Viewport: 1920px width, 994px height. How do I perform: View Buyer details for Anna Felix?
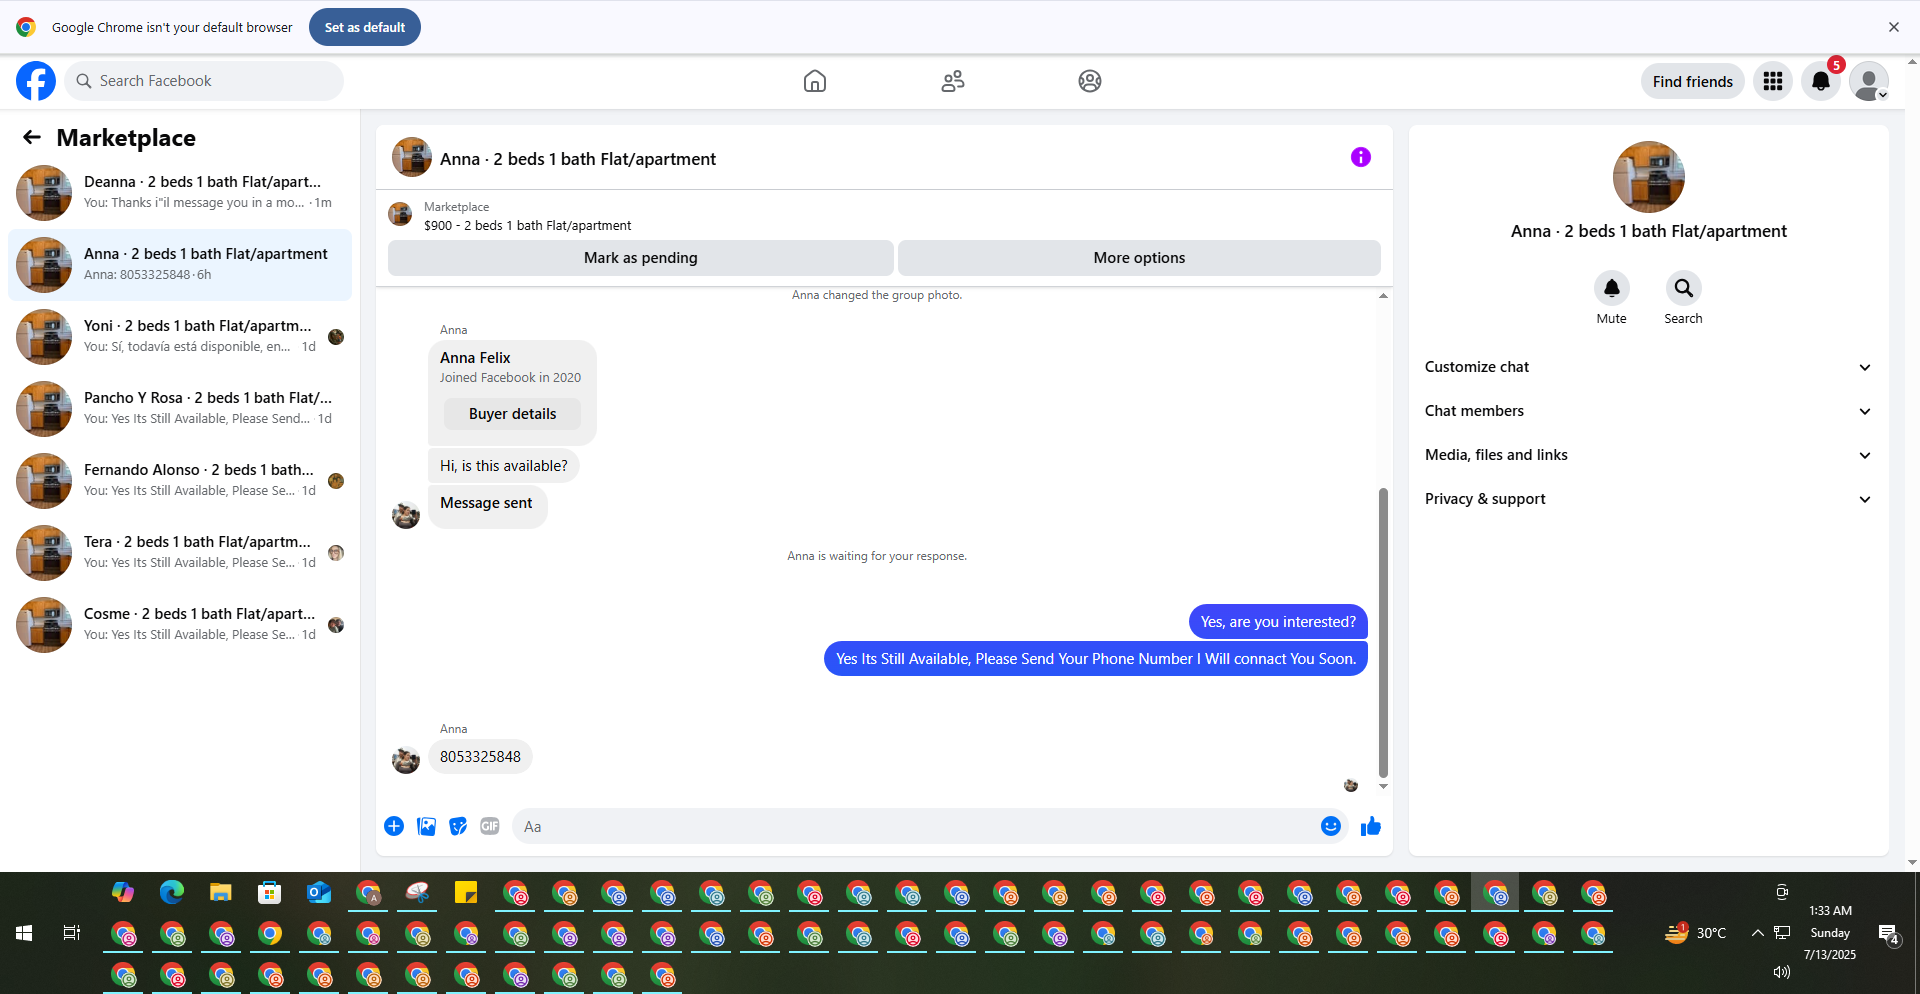(512, 414)
